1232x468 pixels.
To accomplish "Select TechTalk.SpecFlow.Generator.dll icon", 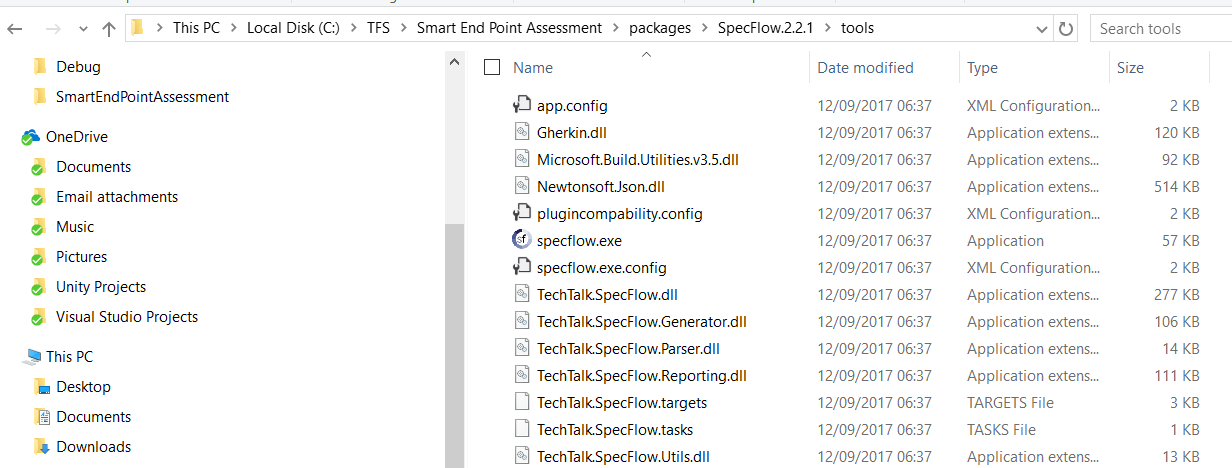I will 521,320.
